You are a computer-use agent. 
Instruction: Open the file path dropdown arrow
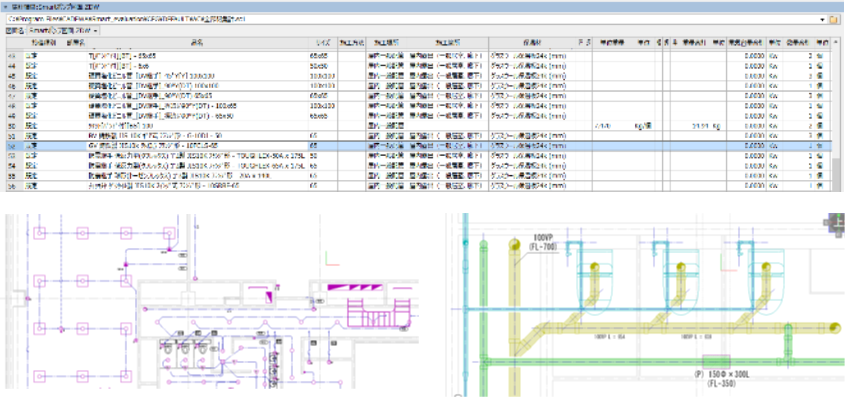pos(823,19)
